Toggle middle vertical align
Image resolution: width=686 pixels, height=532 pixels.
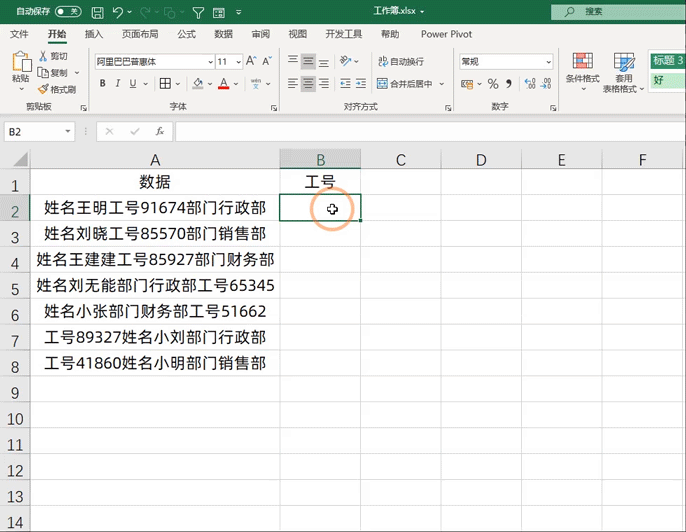[x=308, y=61]
